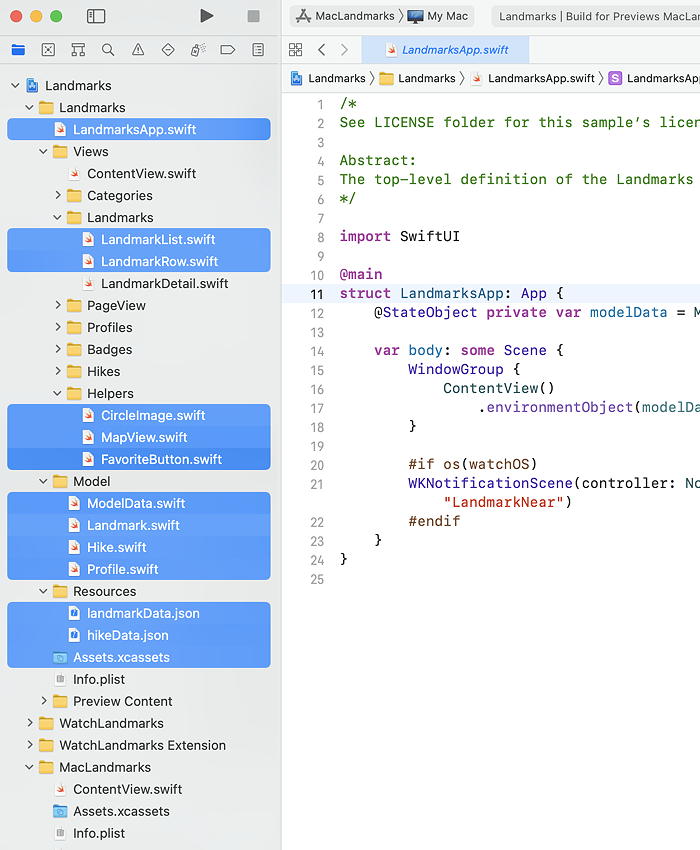Open the Debug navigator

pyautogui.click(x=198, y=50)
